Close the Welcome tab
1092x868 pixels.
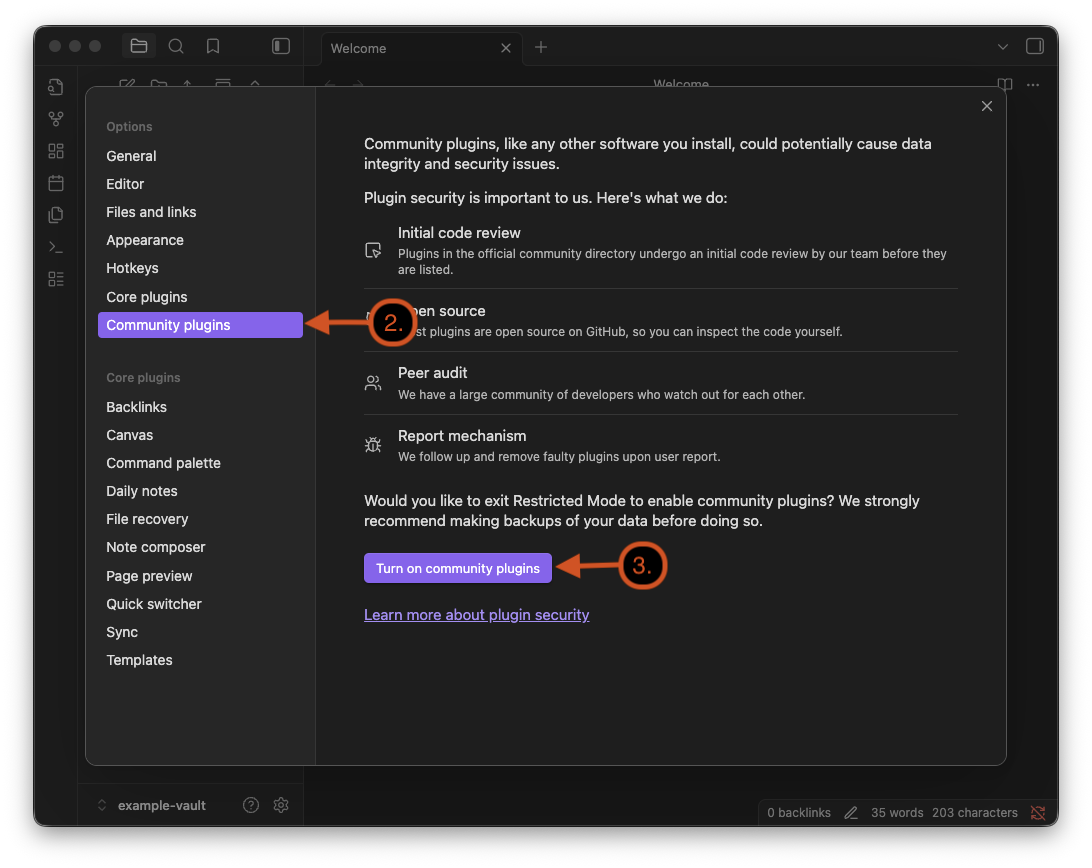point(506,48)
